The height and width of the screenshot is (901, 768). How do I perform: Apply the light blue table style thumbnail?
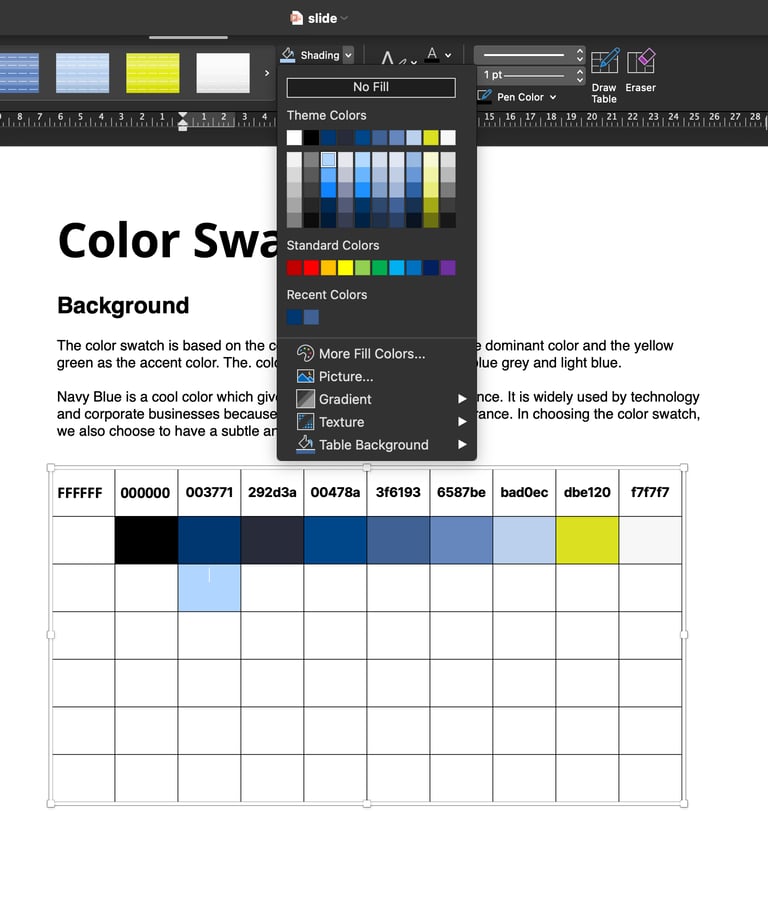[83, 73]
